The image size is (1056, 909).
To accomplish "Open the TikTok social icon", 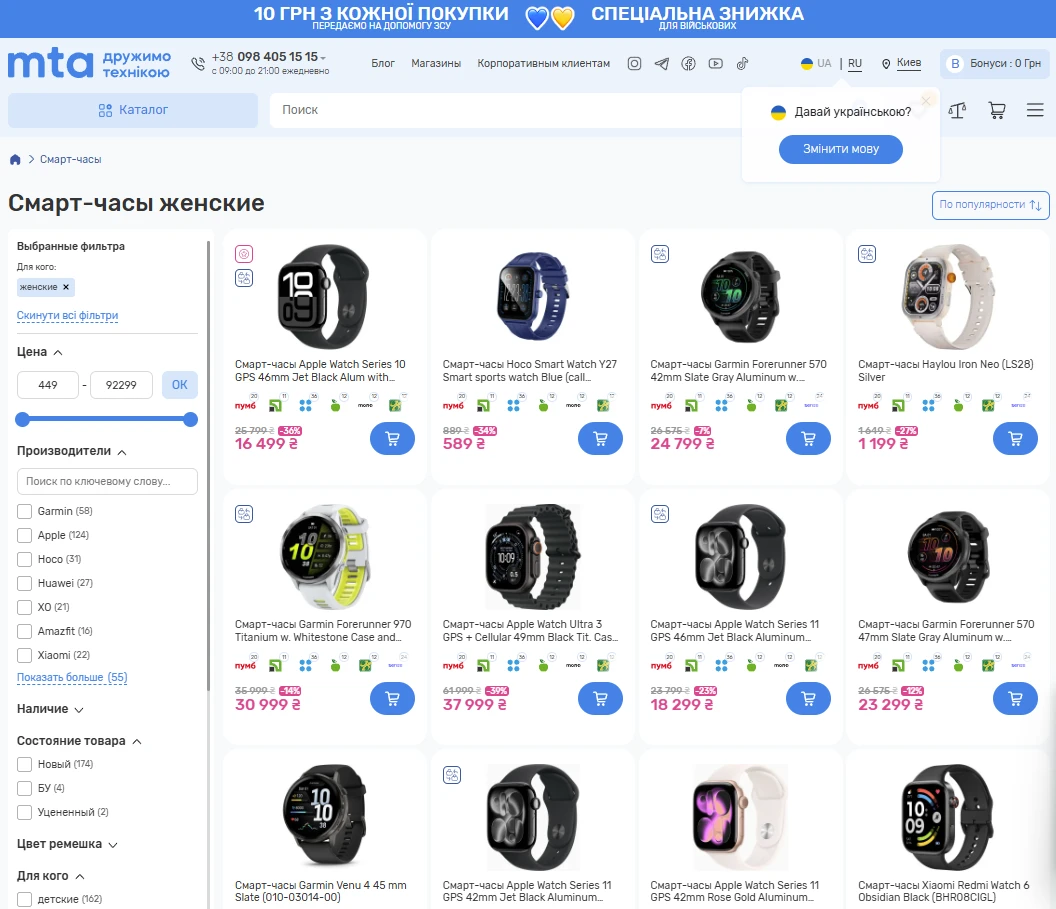I will pos(742,63).
